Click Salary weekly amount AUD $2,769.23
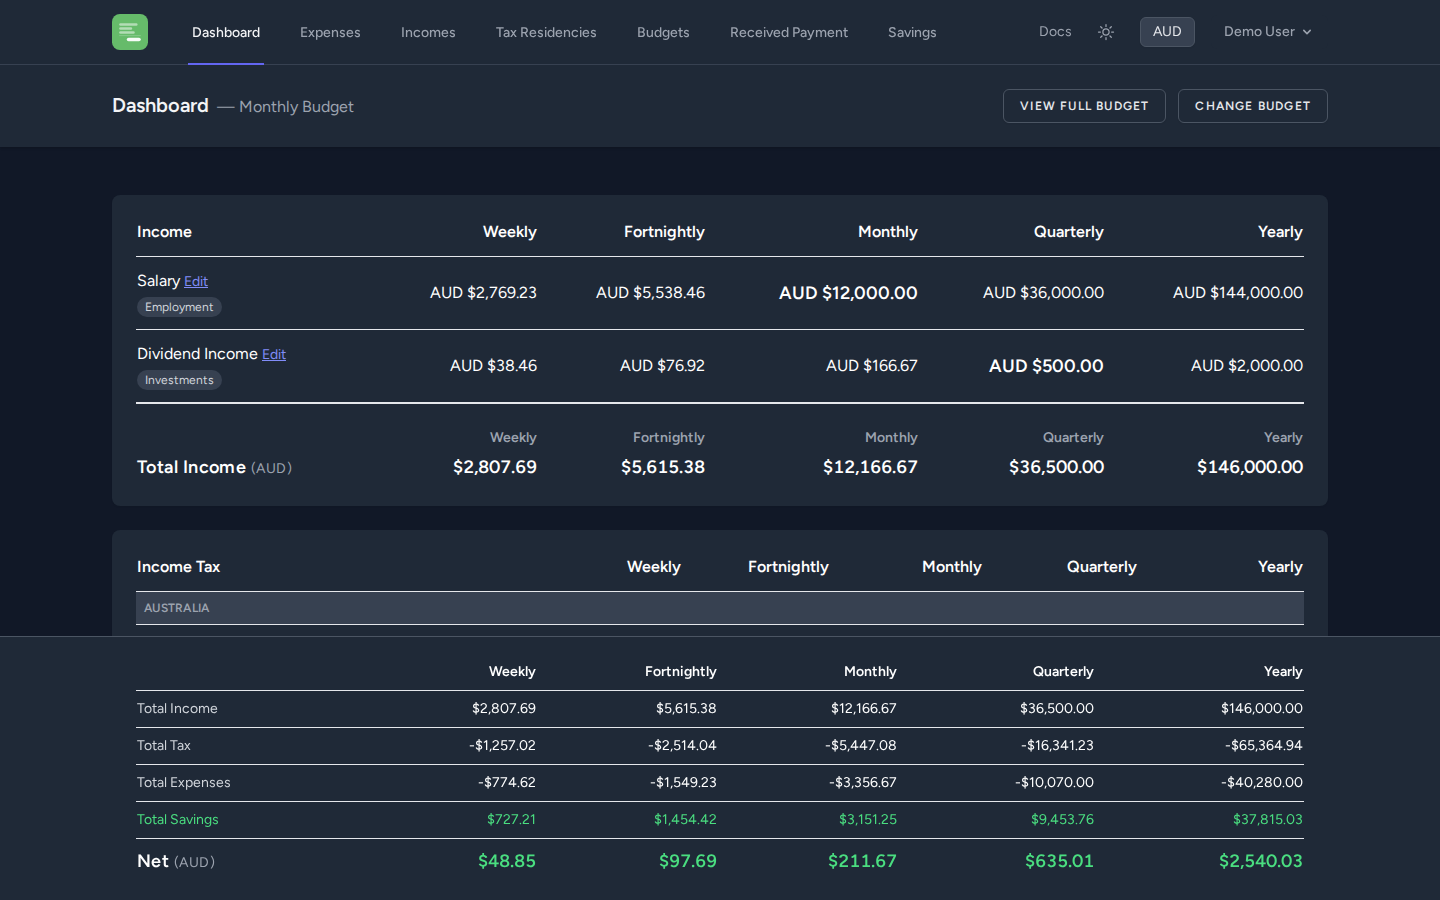The image size is (1440, 900). click(483, 293)
